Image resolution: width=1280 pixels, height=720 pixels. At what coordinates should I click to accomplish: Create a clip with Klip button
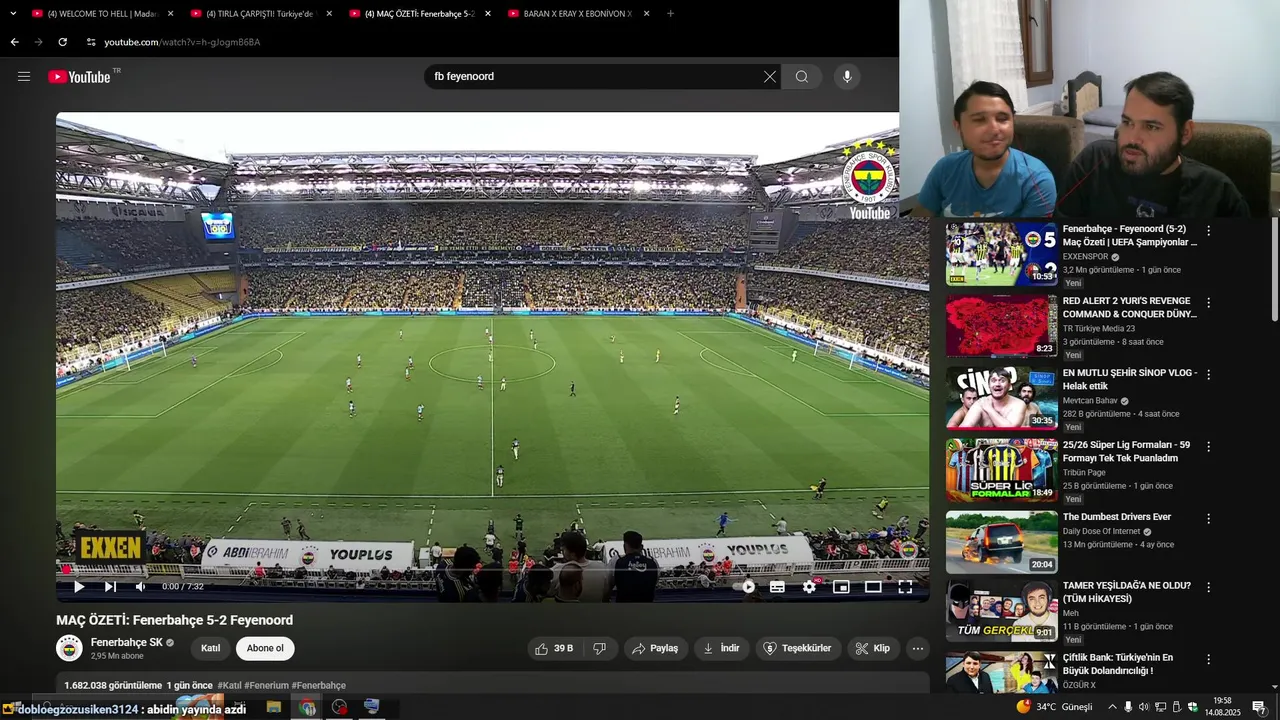[x=873, y=648]
